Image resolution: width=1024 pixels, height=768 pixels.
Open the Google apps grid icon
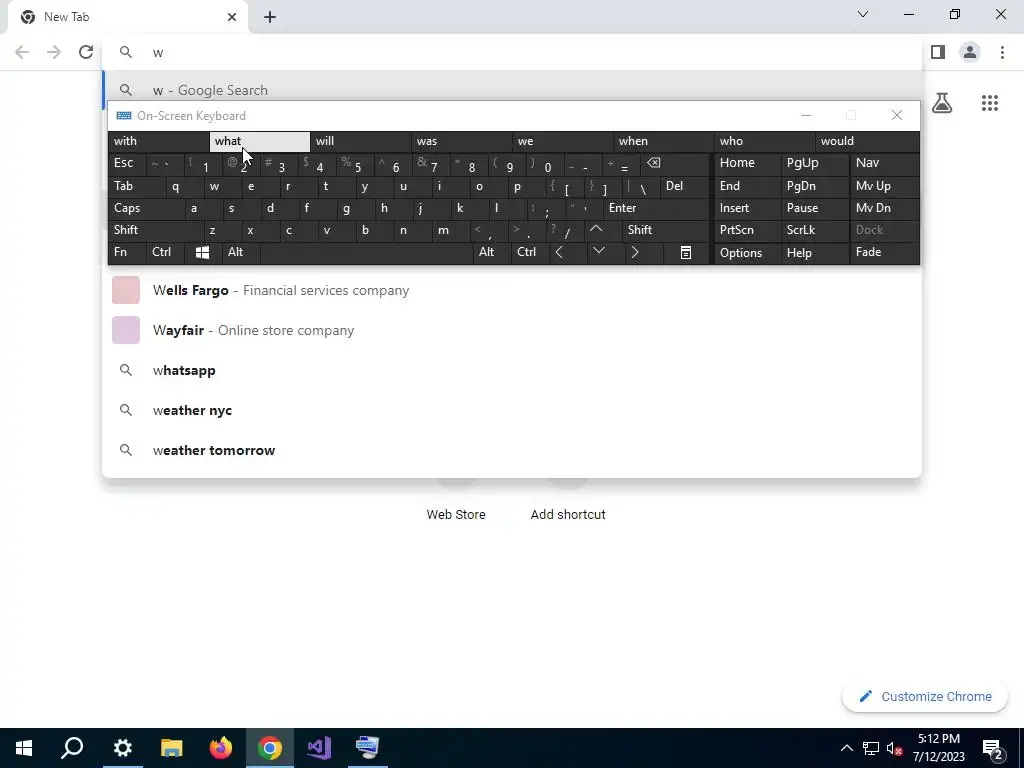click(x=989, y=103)
